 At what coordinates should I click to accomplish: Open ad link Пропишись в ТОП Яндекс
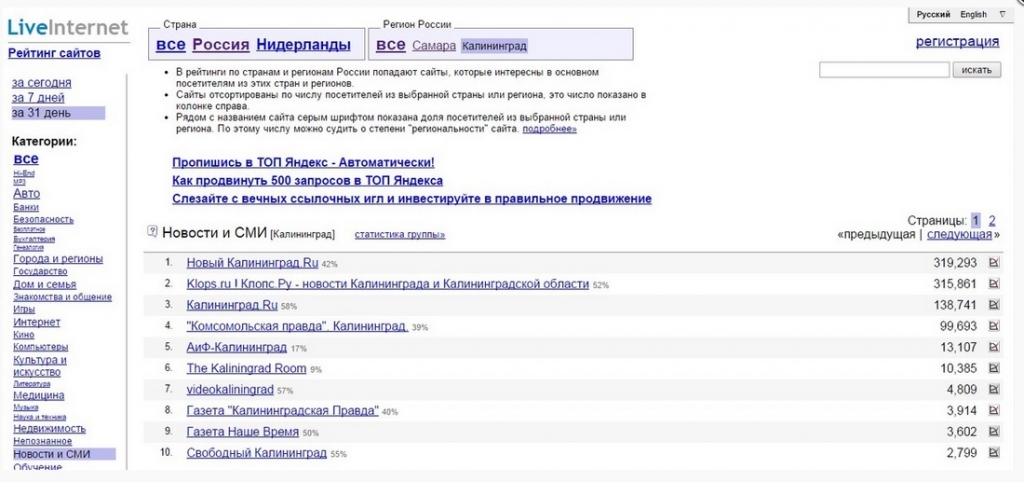click(303, 163)
